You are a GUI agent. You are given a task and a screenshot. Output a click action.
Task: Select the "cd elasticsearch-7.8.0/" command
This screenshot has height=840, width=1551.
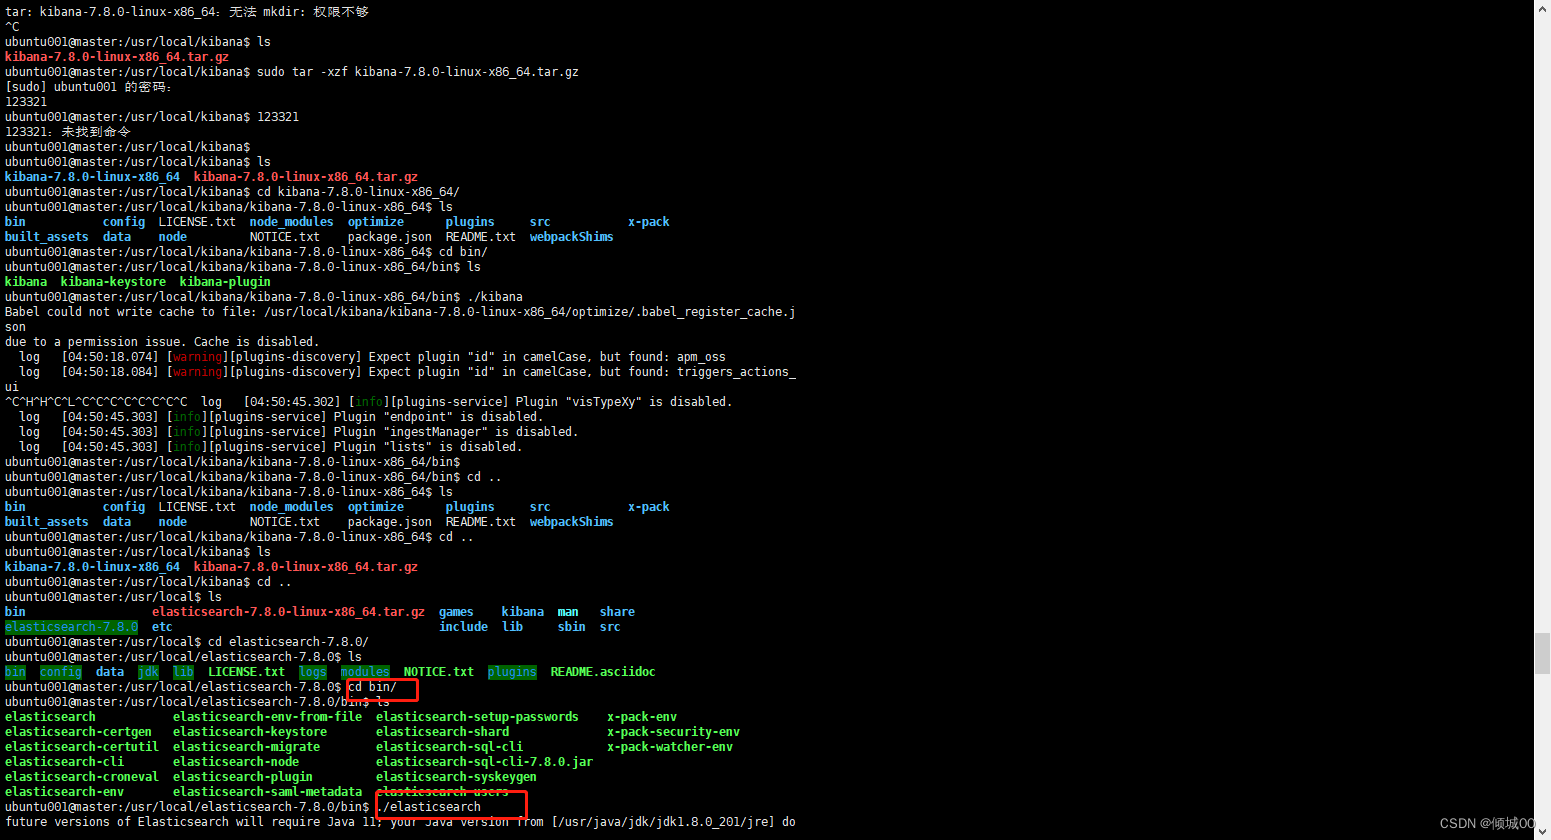point(288,642)
